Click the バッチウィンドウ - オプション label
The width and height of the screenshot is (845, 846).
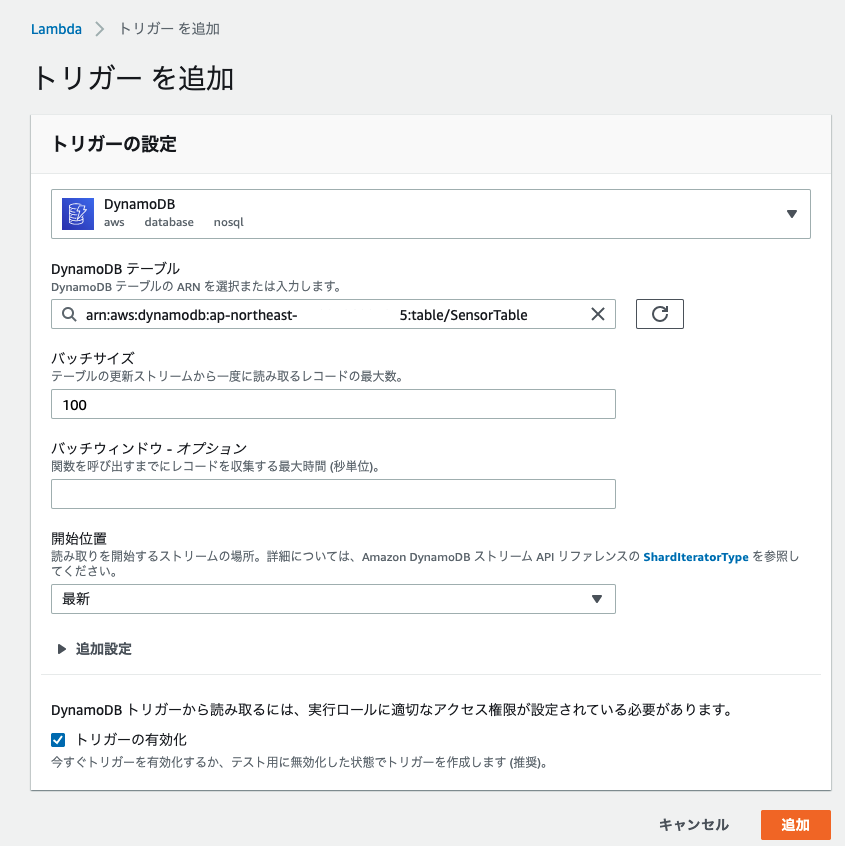pyautogui.click(x=149, y=448)
